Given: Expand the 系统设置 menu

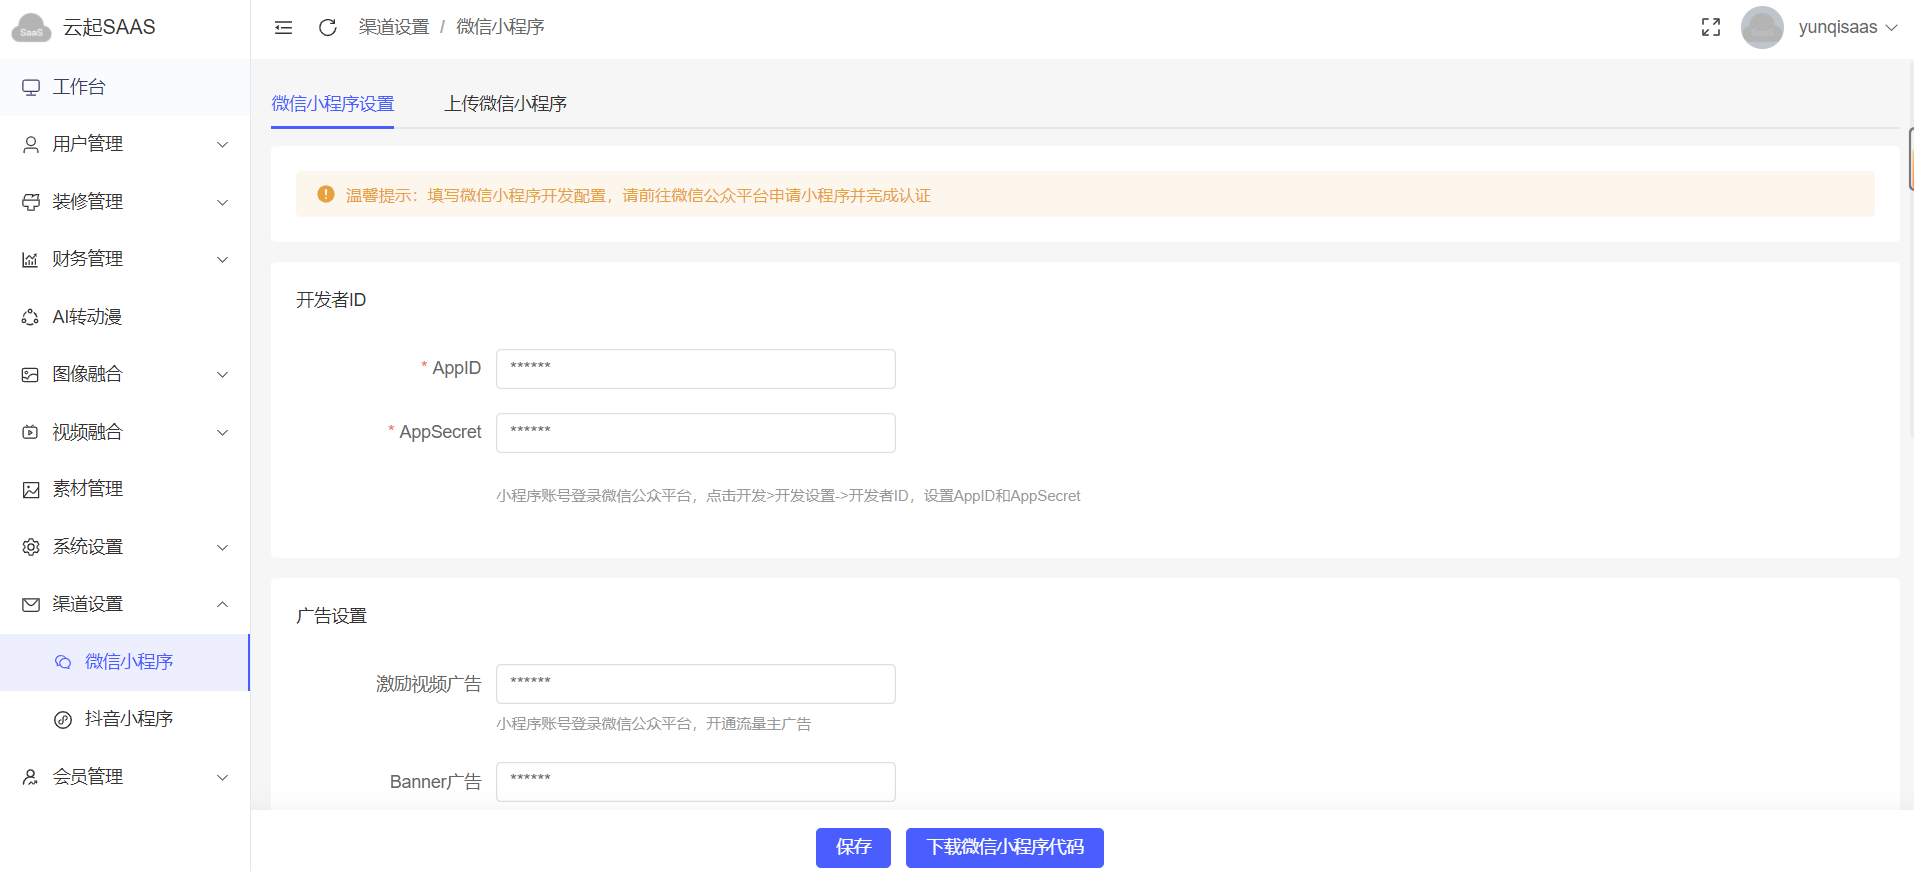Looking at the screenshot, I should click(124, 547).
